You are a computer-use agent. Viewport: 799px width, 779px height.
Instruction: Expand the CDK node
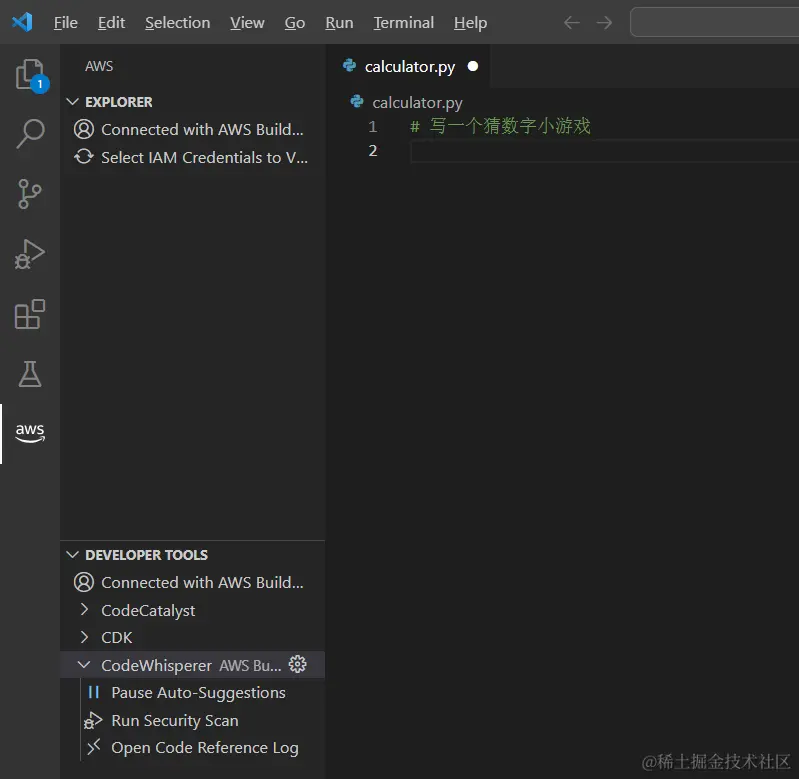(85, 637)
